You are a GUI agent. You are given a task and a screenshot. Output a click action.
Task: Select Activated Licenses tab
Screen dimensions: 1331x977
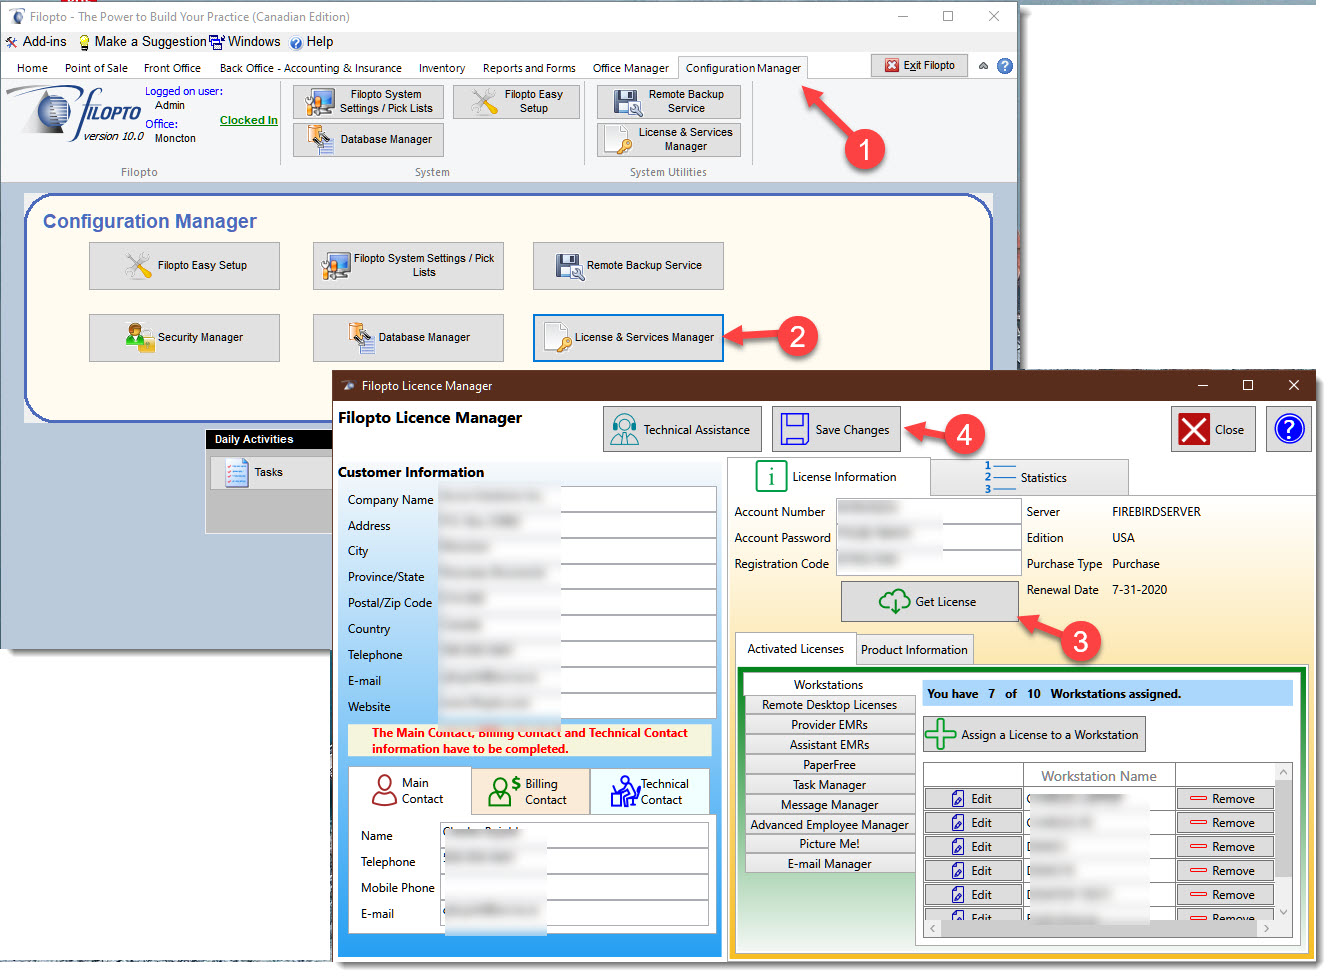pos(795,649)
